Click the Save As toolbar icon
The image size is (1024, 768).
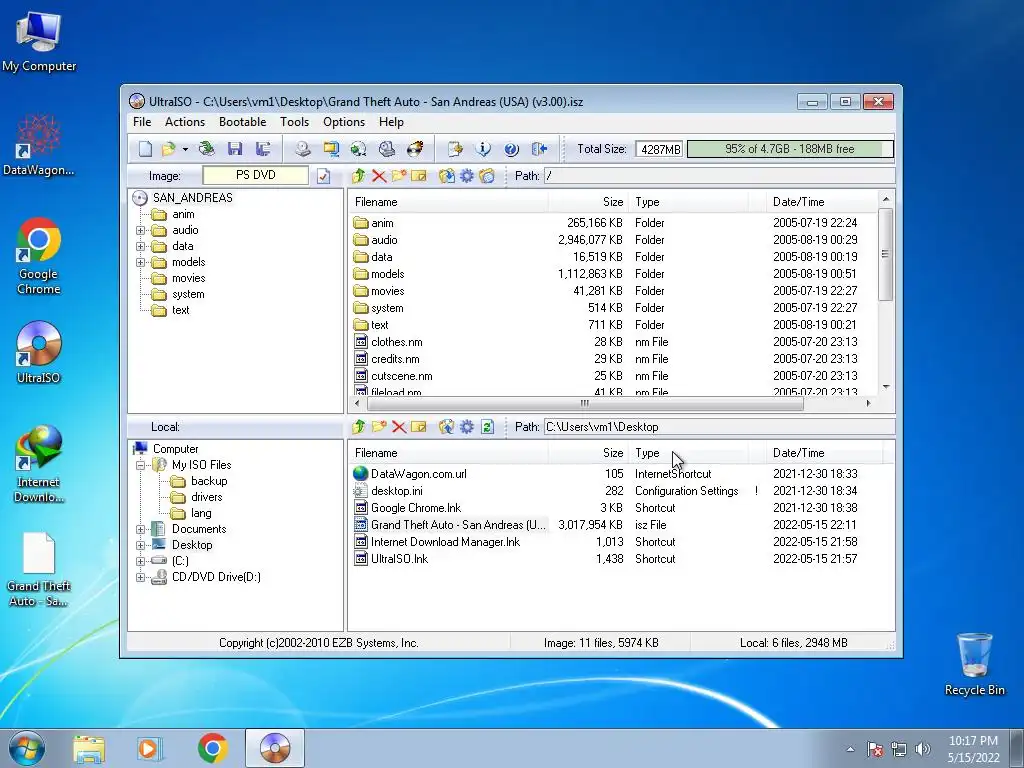tap(263, 149)
